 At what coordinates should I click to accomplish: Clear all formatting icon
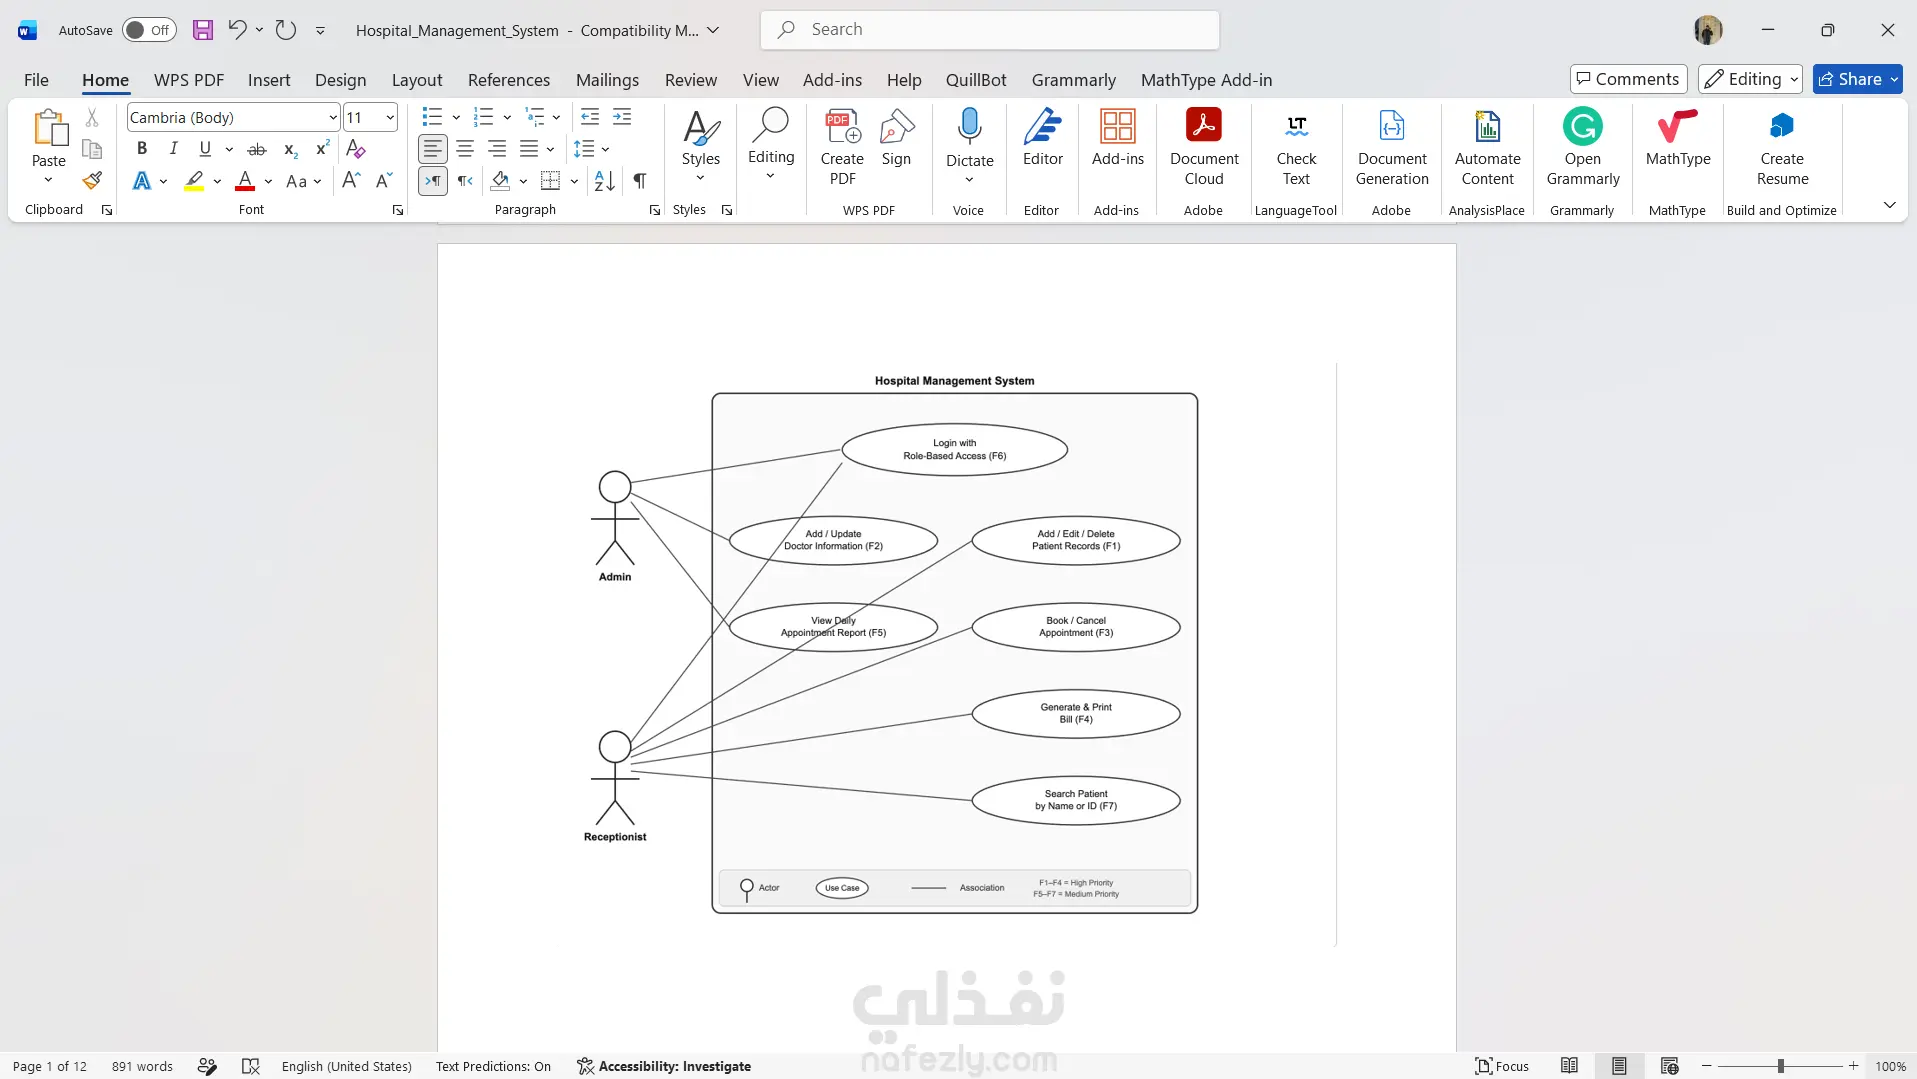point(356,149)
